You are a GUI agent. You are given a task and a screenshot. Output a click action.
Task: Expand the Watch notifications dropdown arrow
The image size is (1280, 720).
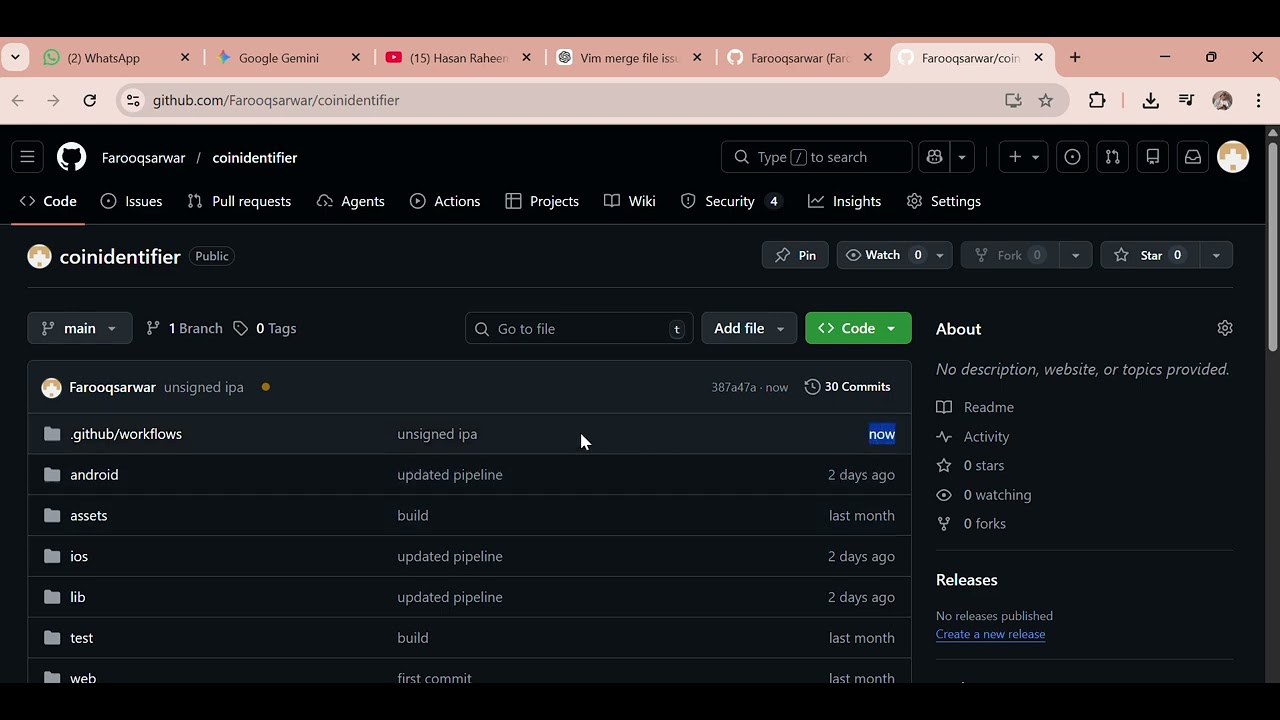click(x=940, y=256)
